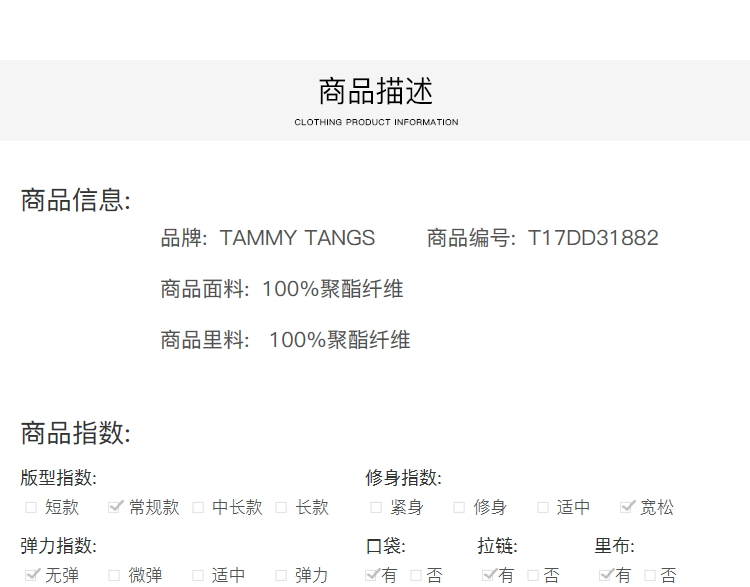Check the 紧身 fit checkbox

tap(376, 507)
